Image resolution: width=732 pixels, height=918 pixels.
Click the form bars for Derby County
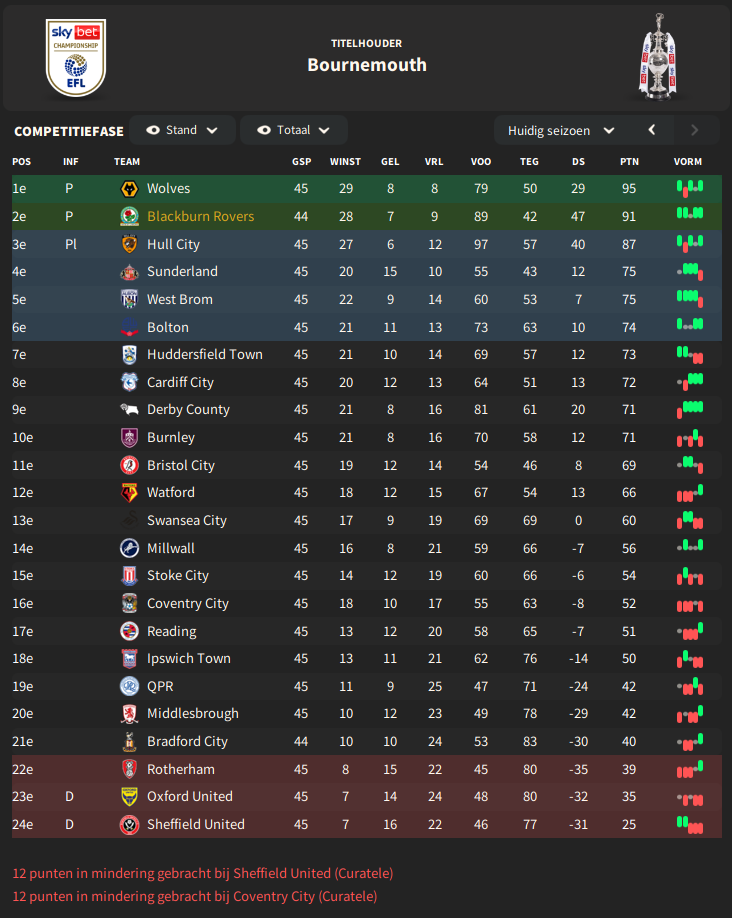click(690, 409)
